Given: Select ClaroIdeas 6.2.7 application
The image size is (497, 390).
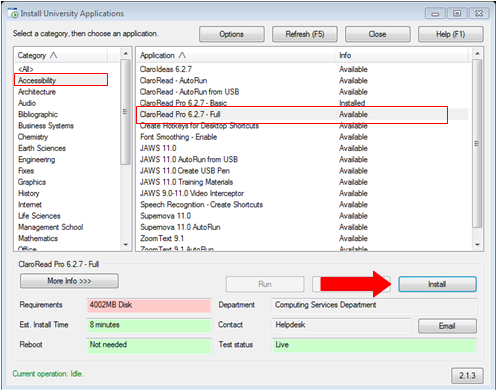Looking at the screenshot, I should (302, 69).
